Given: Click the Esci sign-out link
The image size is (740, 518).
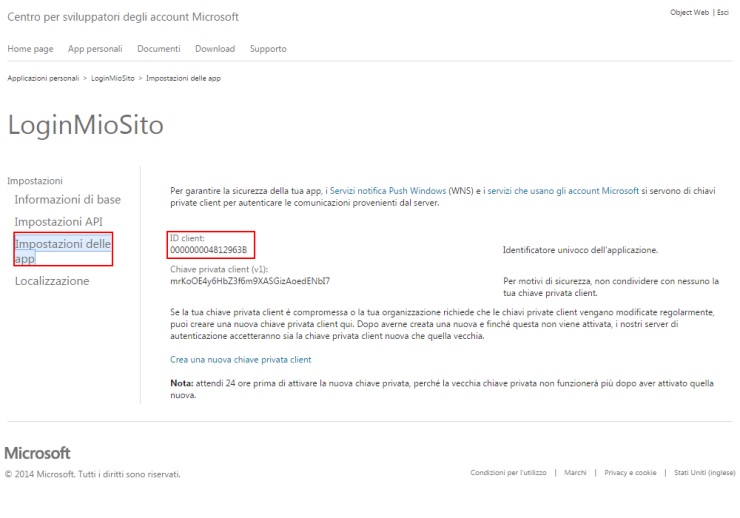Looking at the screenshot, I should tap(723, 13).
